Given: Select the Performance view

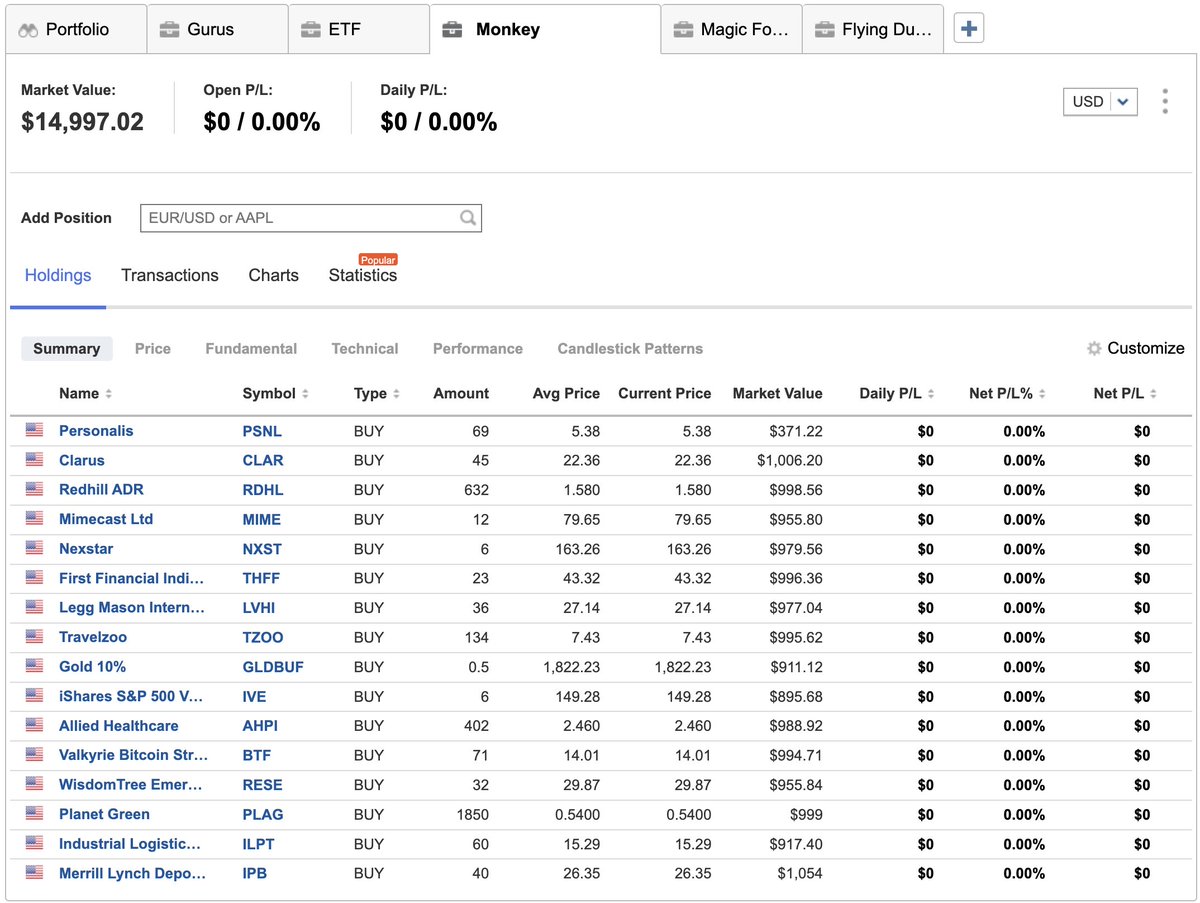Looking at the screenshot, I should point(478,348).
